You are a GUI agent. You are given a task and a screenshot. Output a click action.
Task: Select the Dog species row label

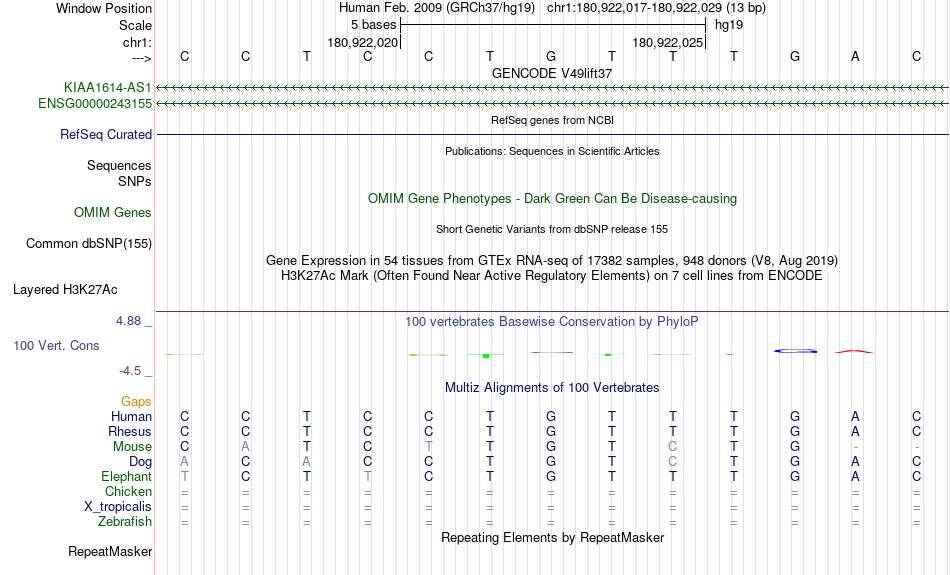141,462
